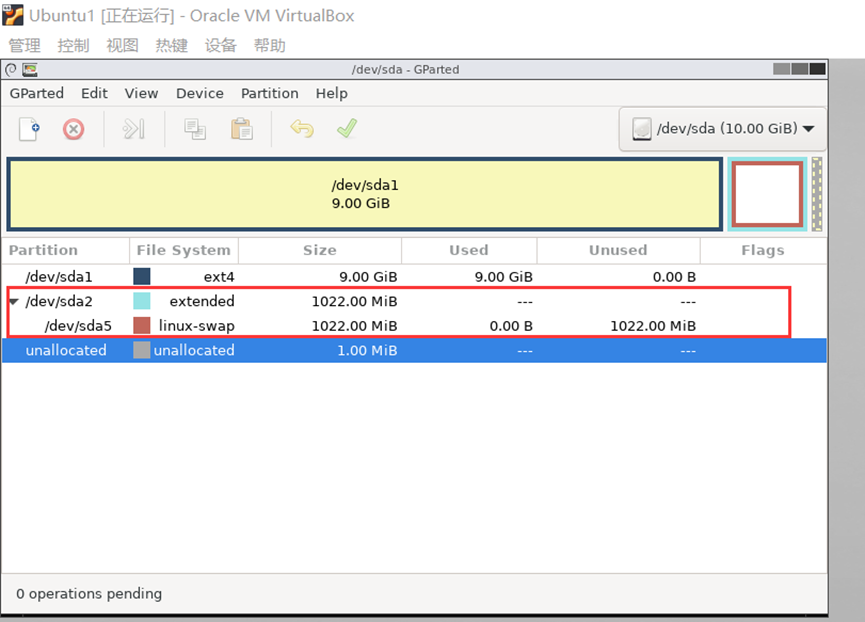Image resolution: width=865 pixels, height=622 pixels.
Task: Open VirtualBox 热键 menu
Action: pyautogui.click(x=172, y=45)
